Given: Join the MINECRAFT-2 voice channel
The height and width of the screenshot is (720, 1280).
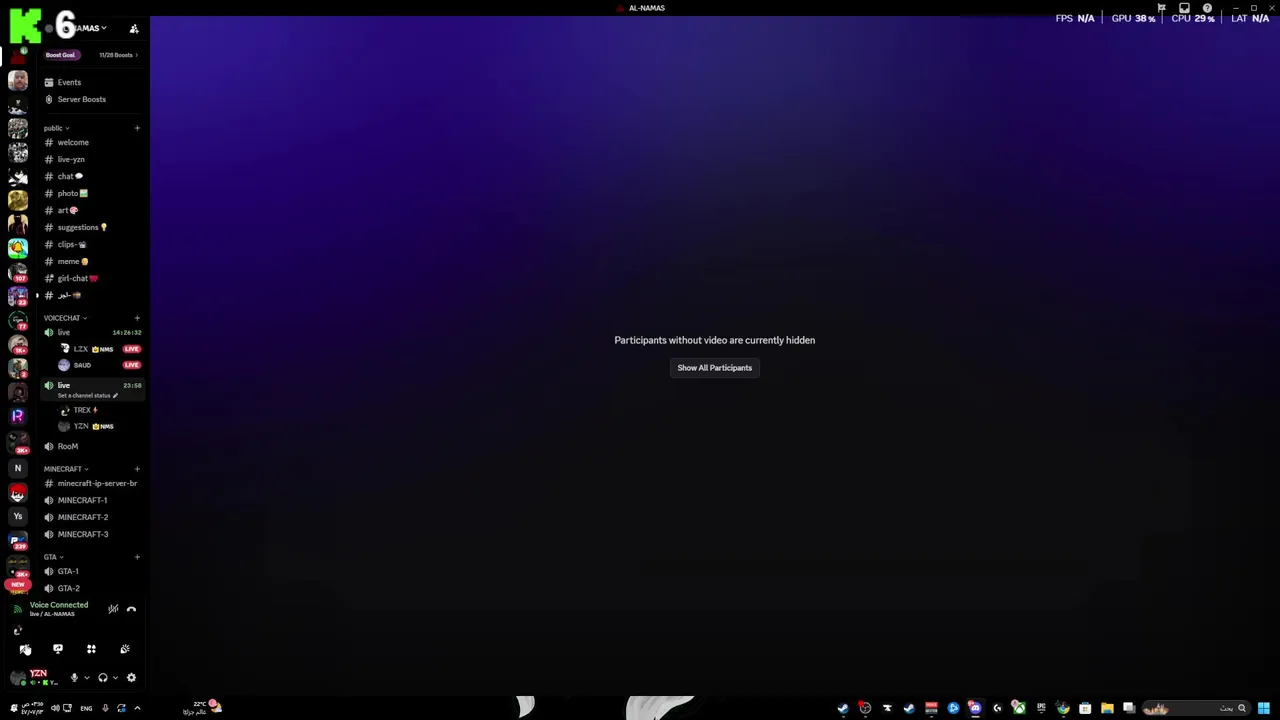Looking at the screenshot, I should [92, 517].
